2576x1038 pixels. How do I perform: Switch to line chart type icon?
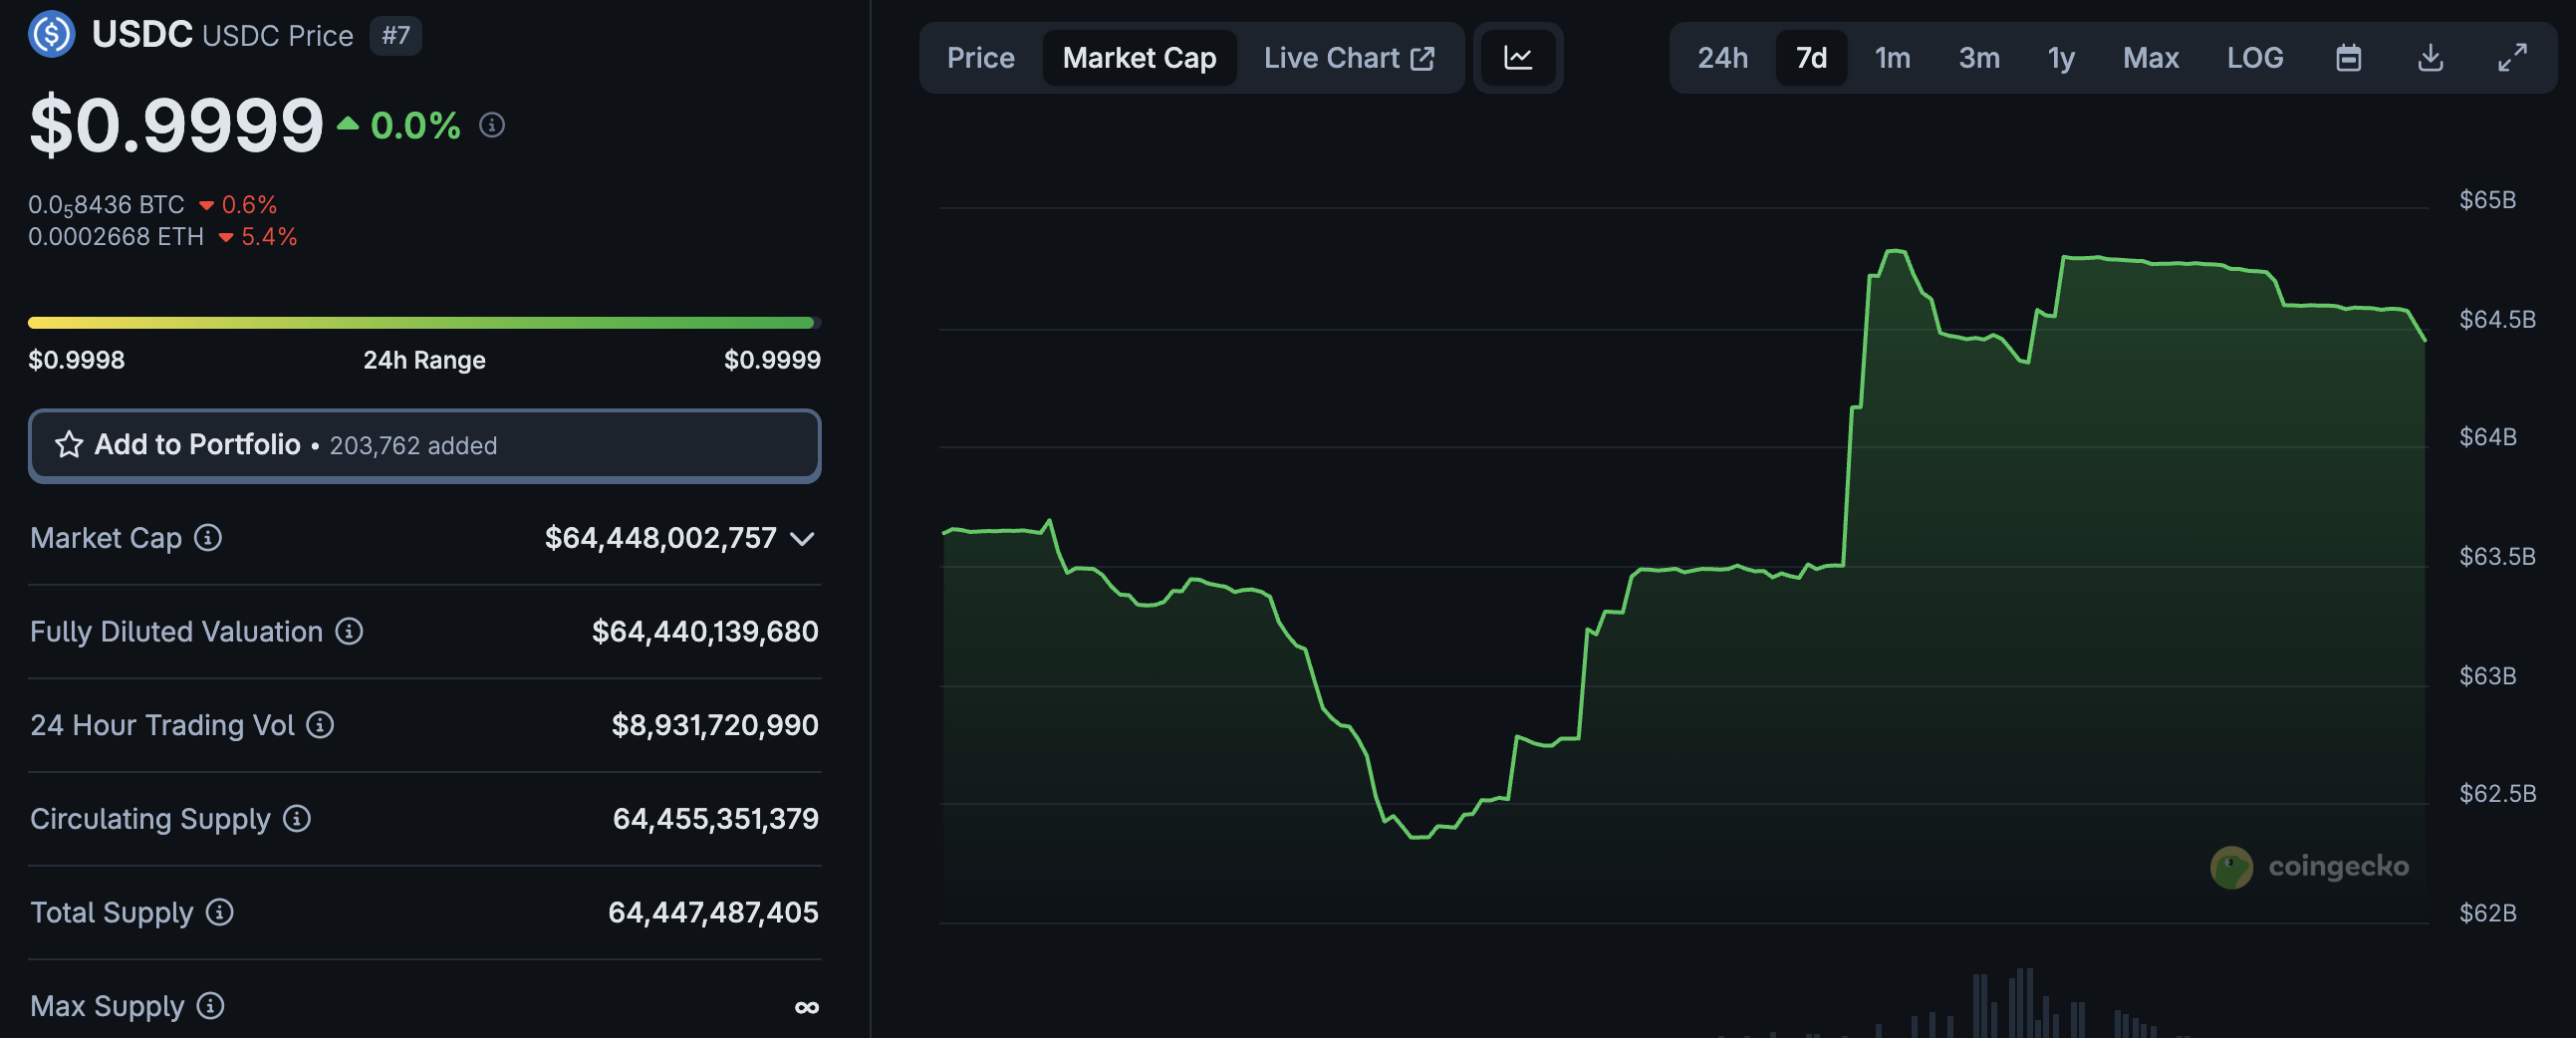(1517, 58)
